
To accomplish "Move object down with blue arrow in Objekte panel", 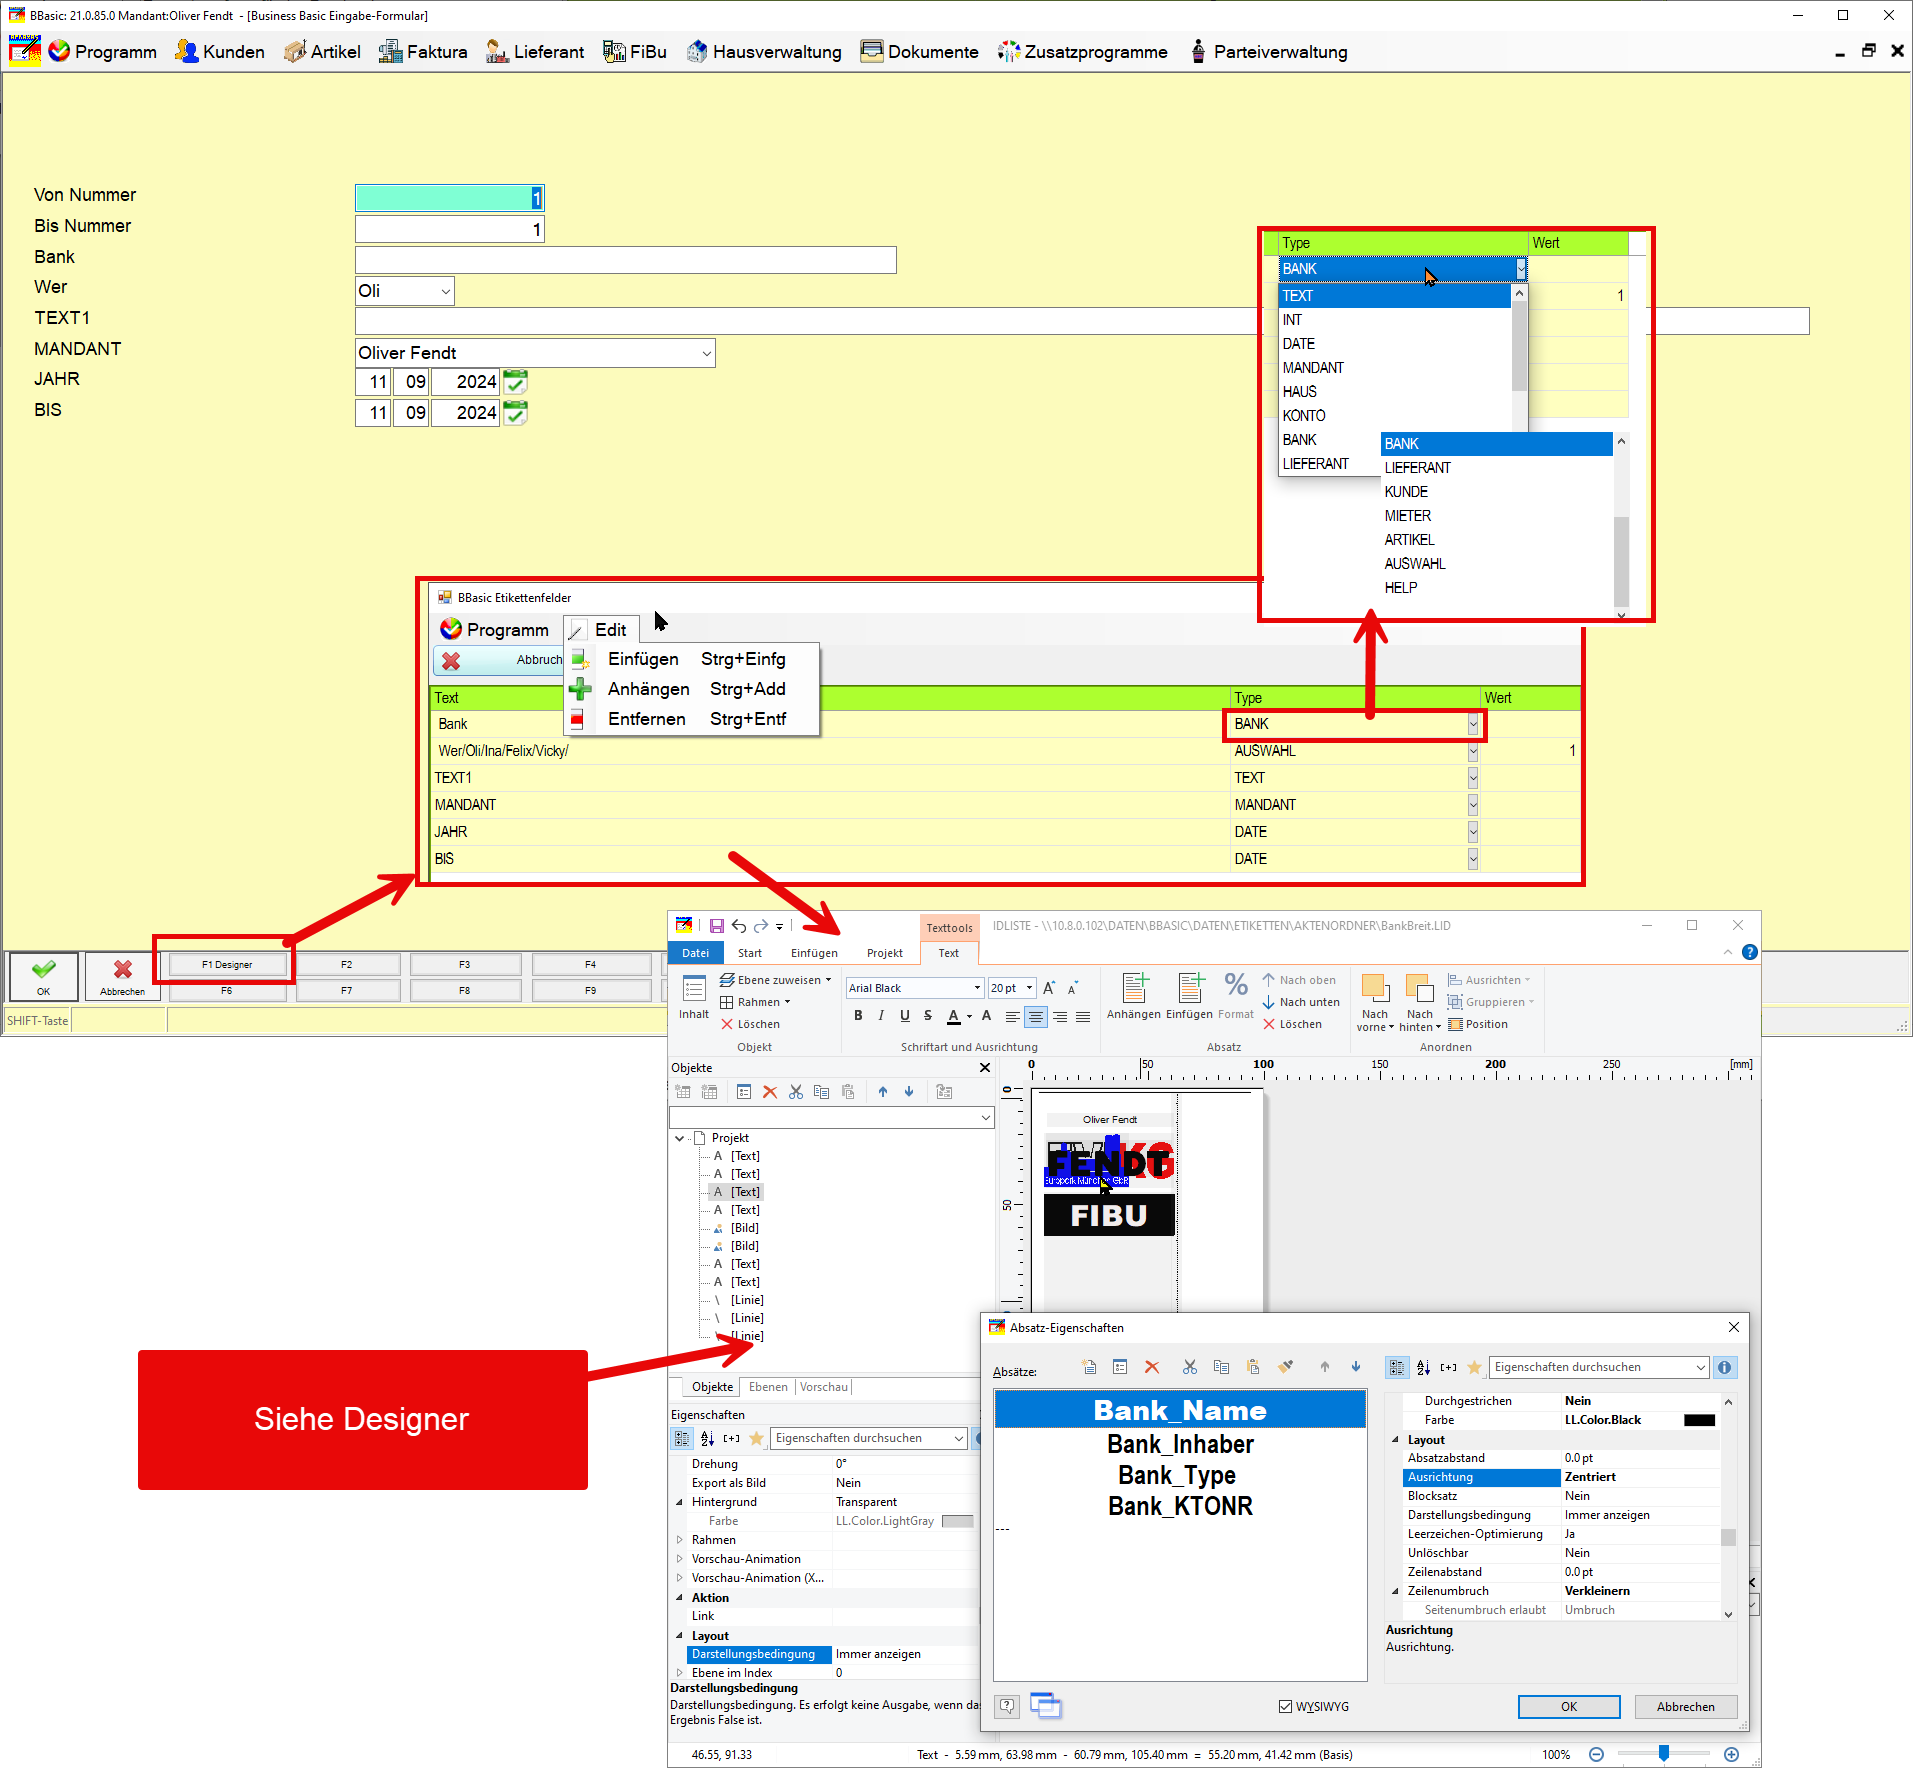I will tap(909, 1092).
